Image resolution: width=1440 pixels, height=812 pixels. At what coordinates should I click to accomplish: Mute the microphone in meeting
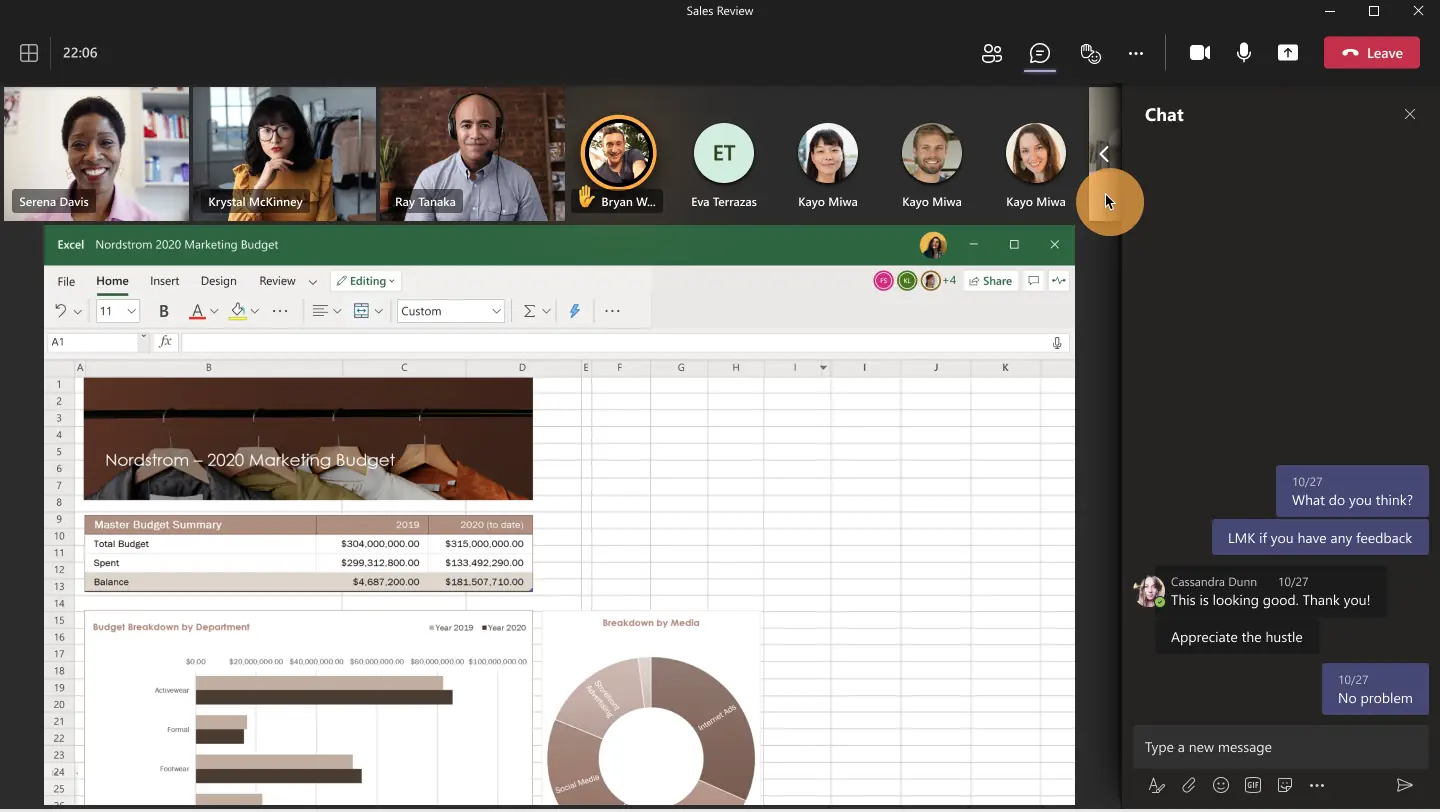click(1243, 53)
